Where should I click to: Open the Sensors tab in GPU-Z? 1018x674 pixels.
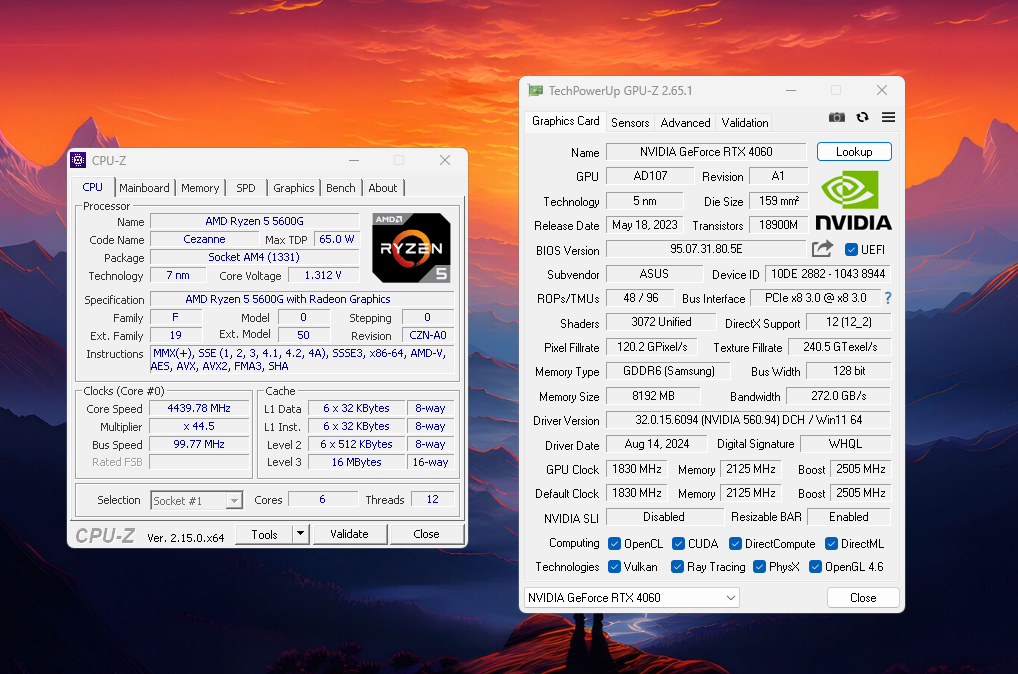pos(630,123)
